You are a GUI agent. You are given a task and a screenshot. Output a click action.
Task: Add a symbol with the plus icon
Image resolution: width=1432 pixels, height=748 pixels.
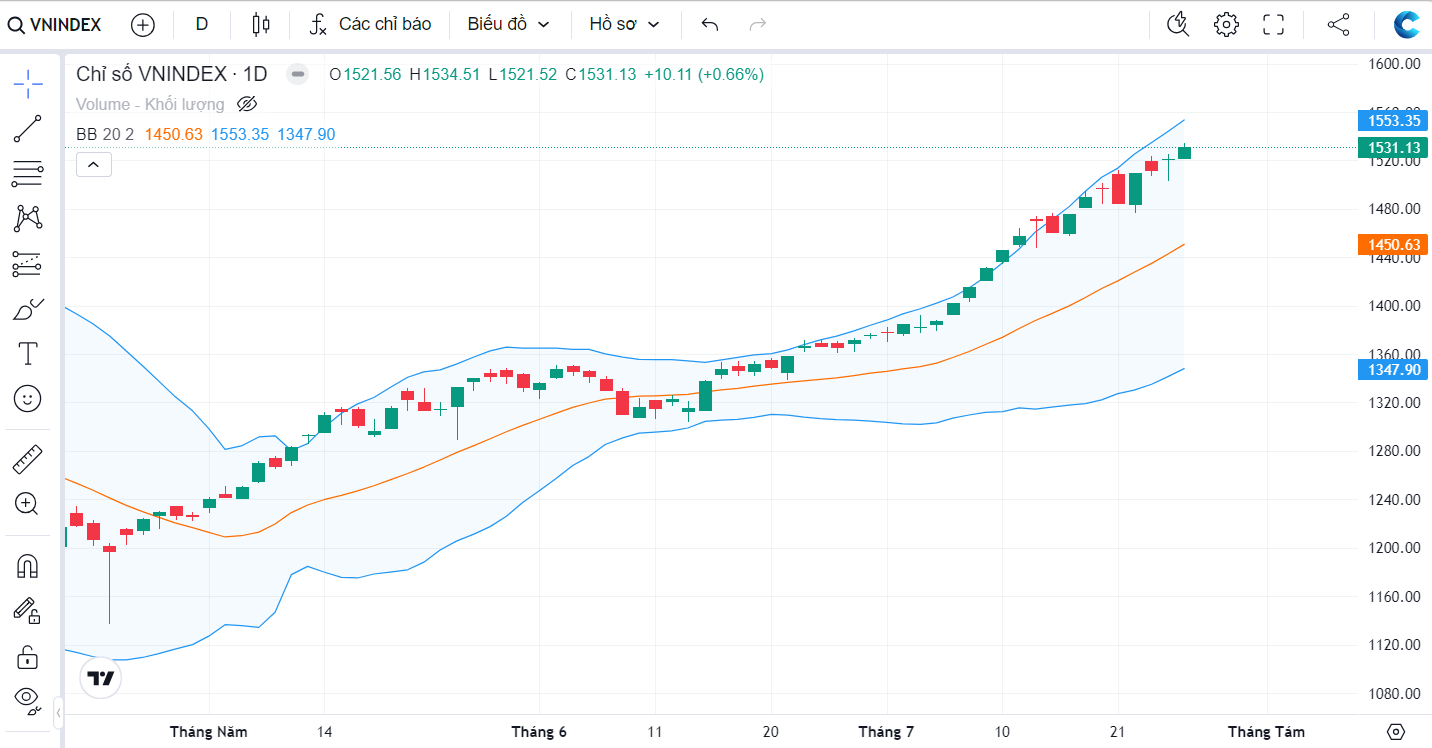tap(143, 25)
